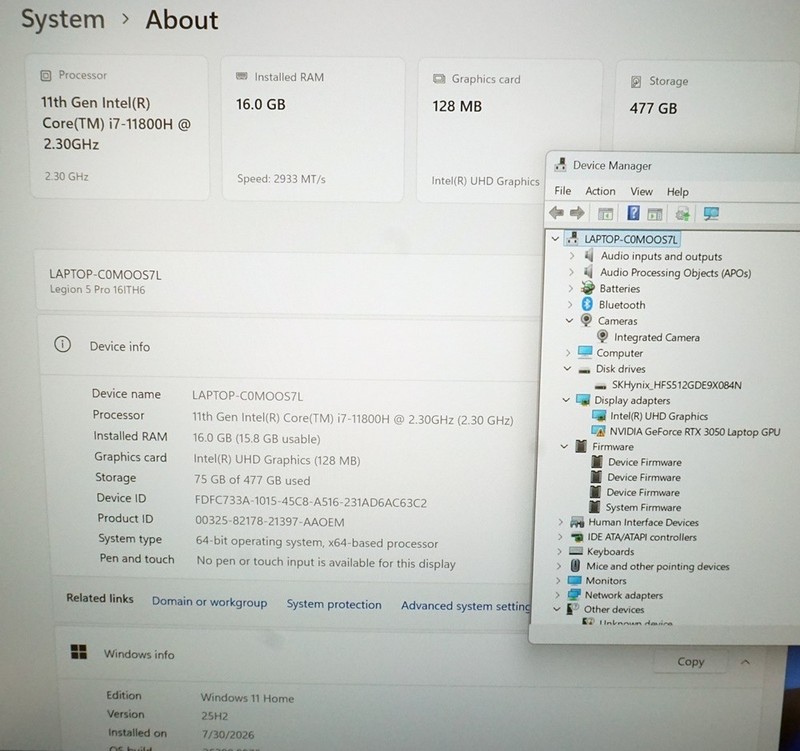This screenshot has width=800, height=751.
Task: Expand the Bluetooth chevron
Action: (570, 305)
